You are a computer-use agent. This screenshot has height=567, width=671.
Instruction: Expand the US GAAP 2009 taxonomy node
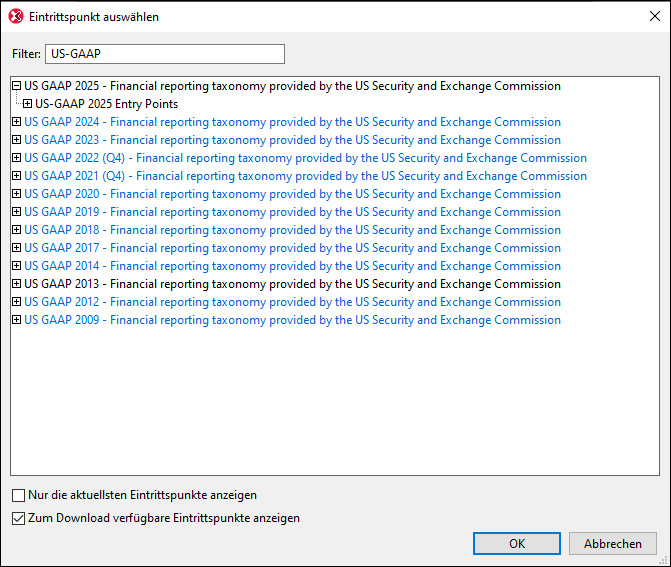point(17,320)
